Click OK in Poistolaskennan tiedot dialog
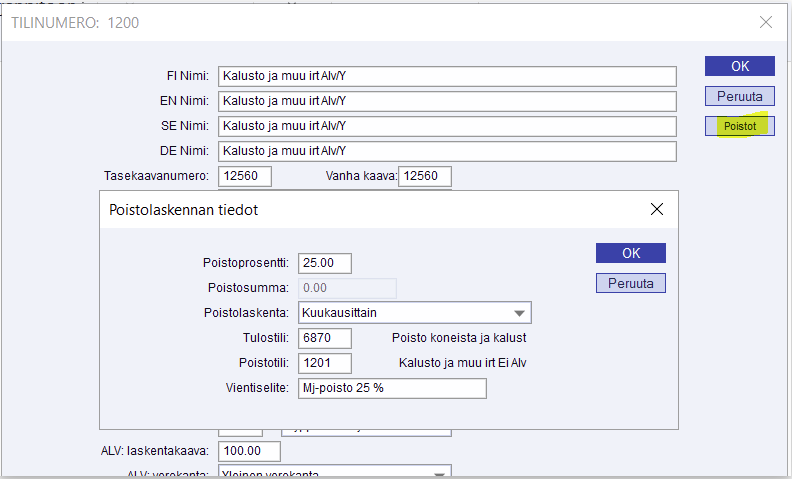792x479 pixels. click(630, 253)
